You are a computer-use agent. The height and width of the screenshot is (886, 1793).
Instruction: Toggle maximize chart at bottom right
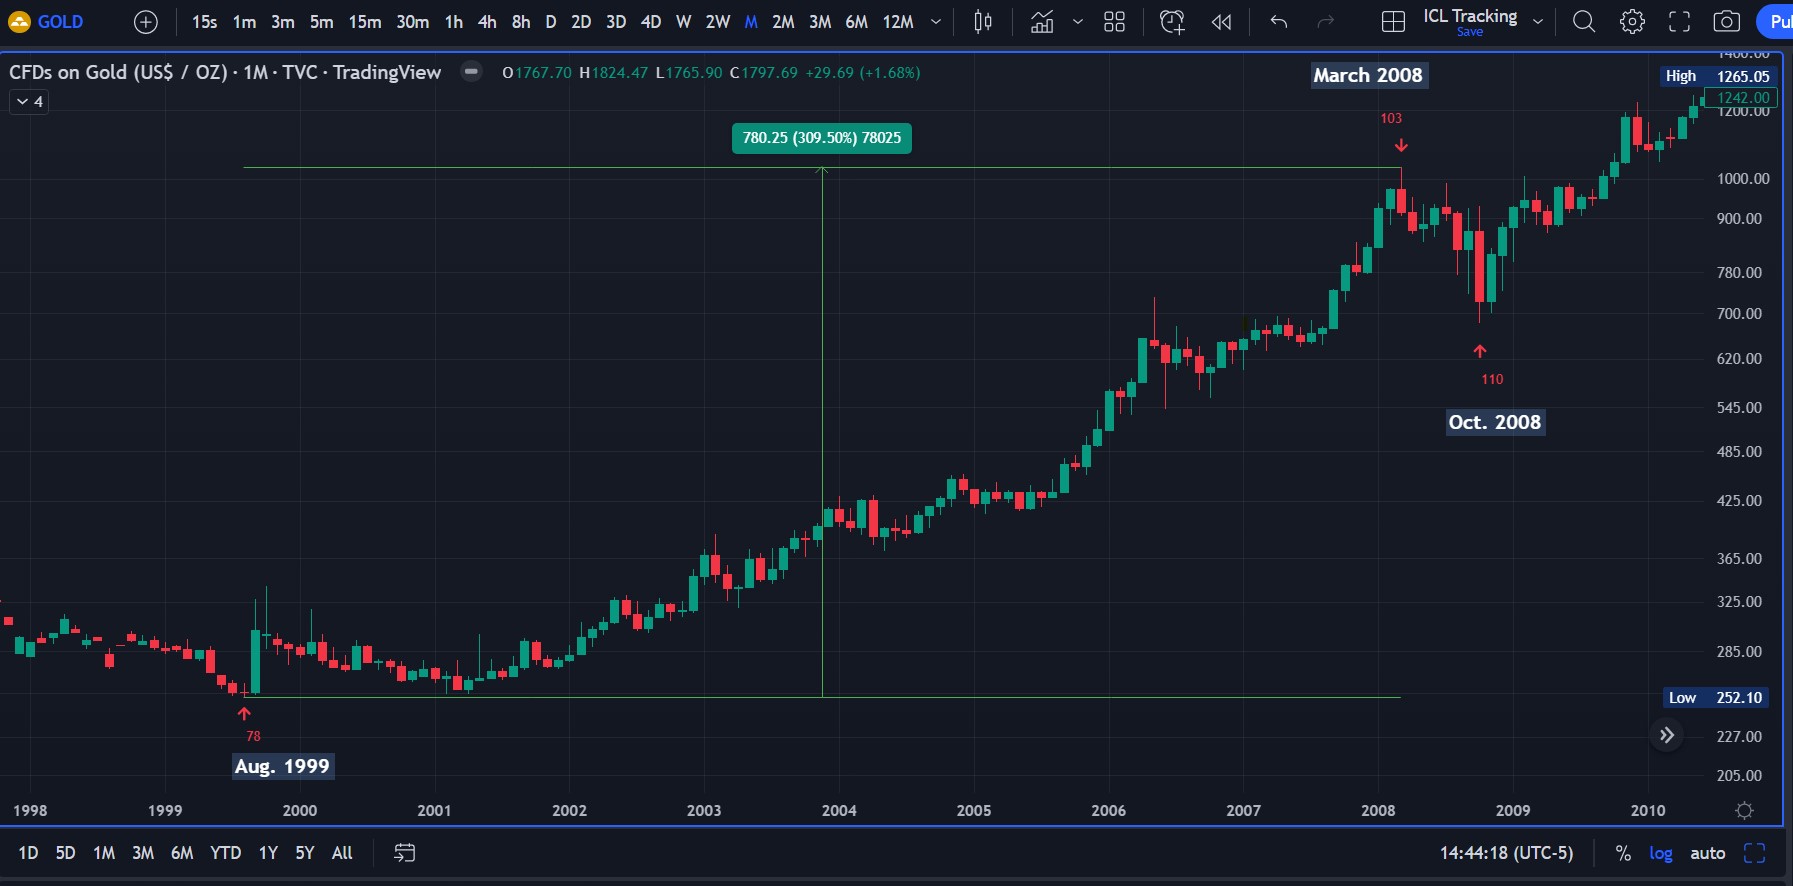(x=1755, y=853)
